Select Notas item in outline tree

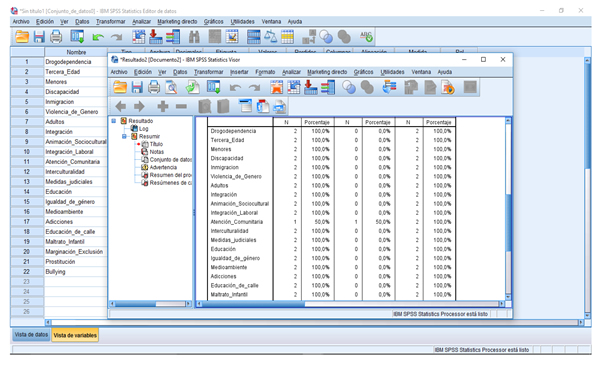[x=157, y=152]
